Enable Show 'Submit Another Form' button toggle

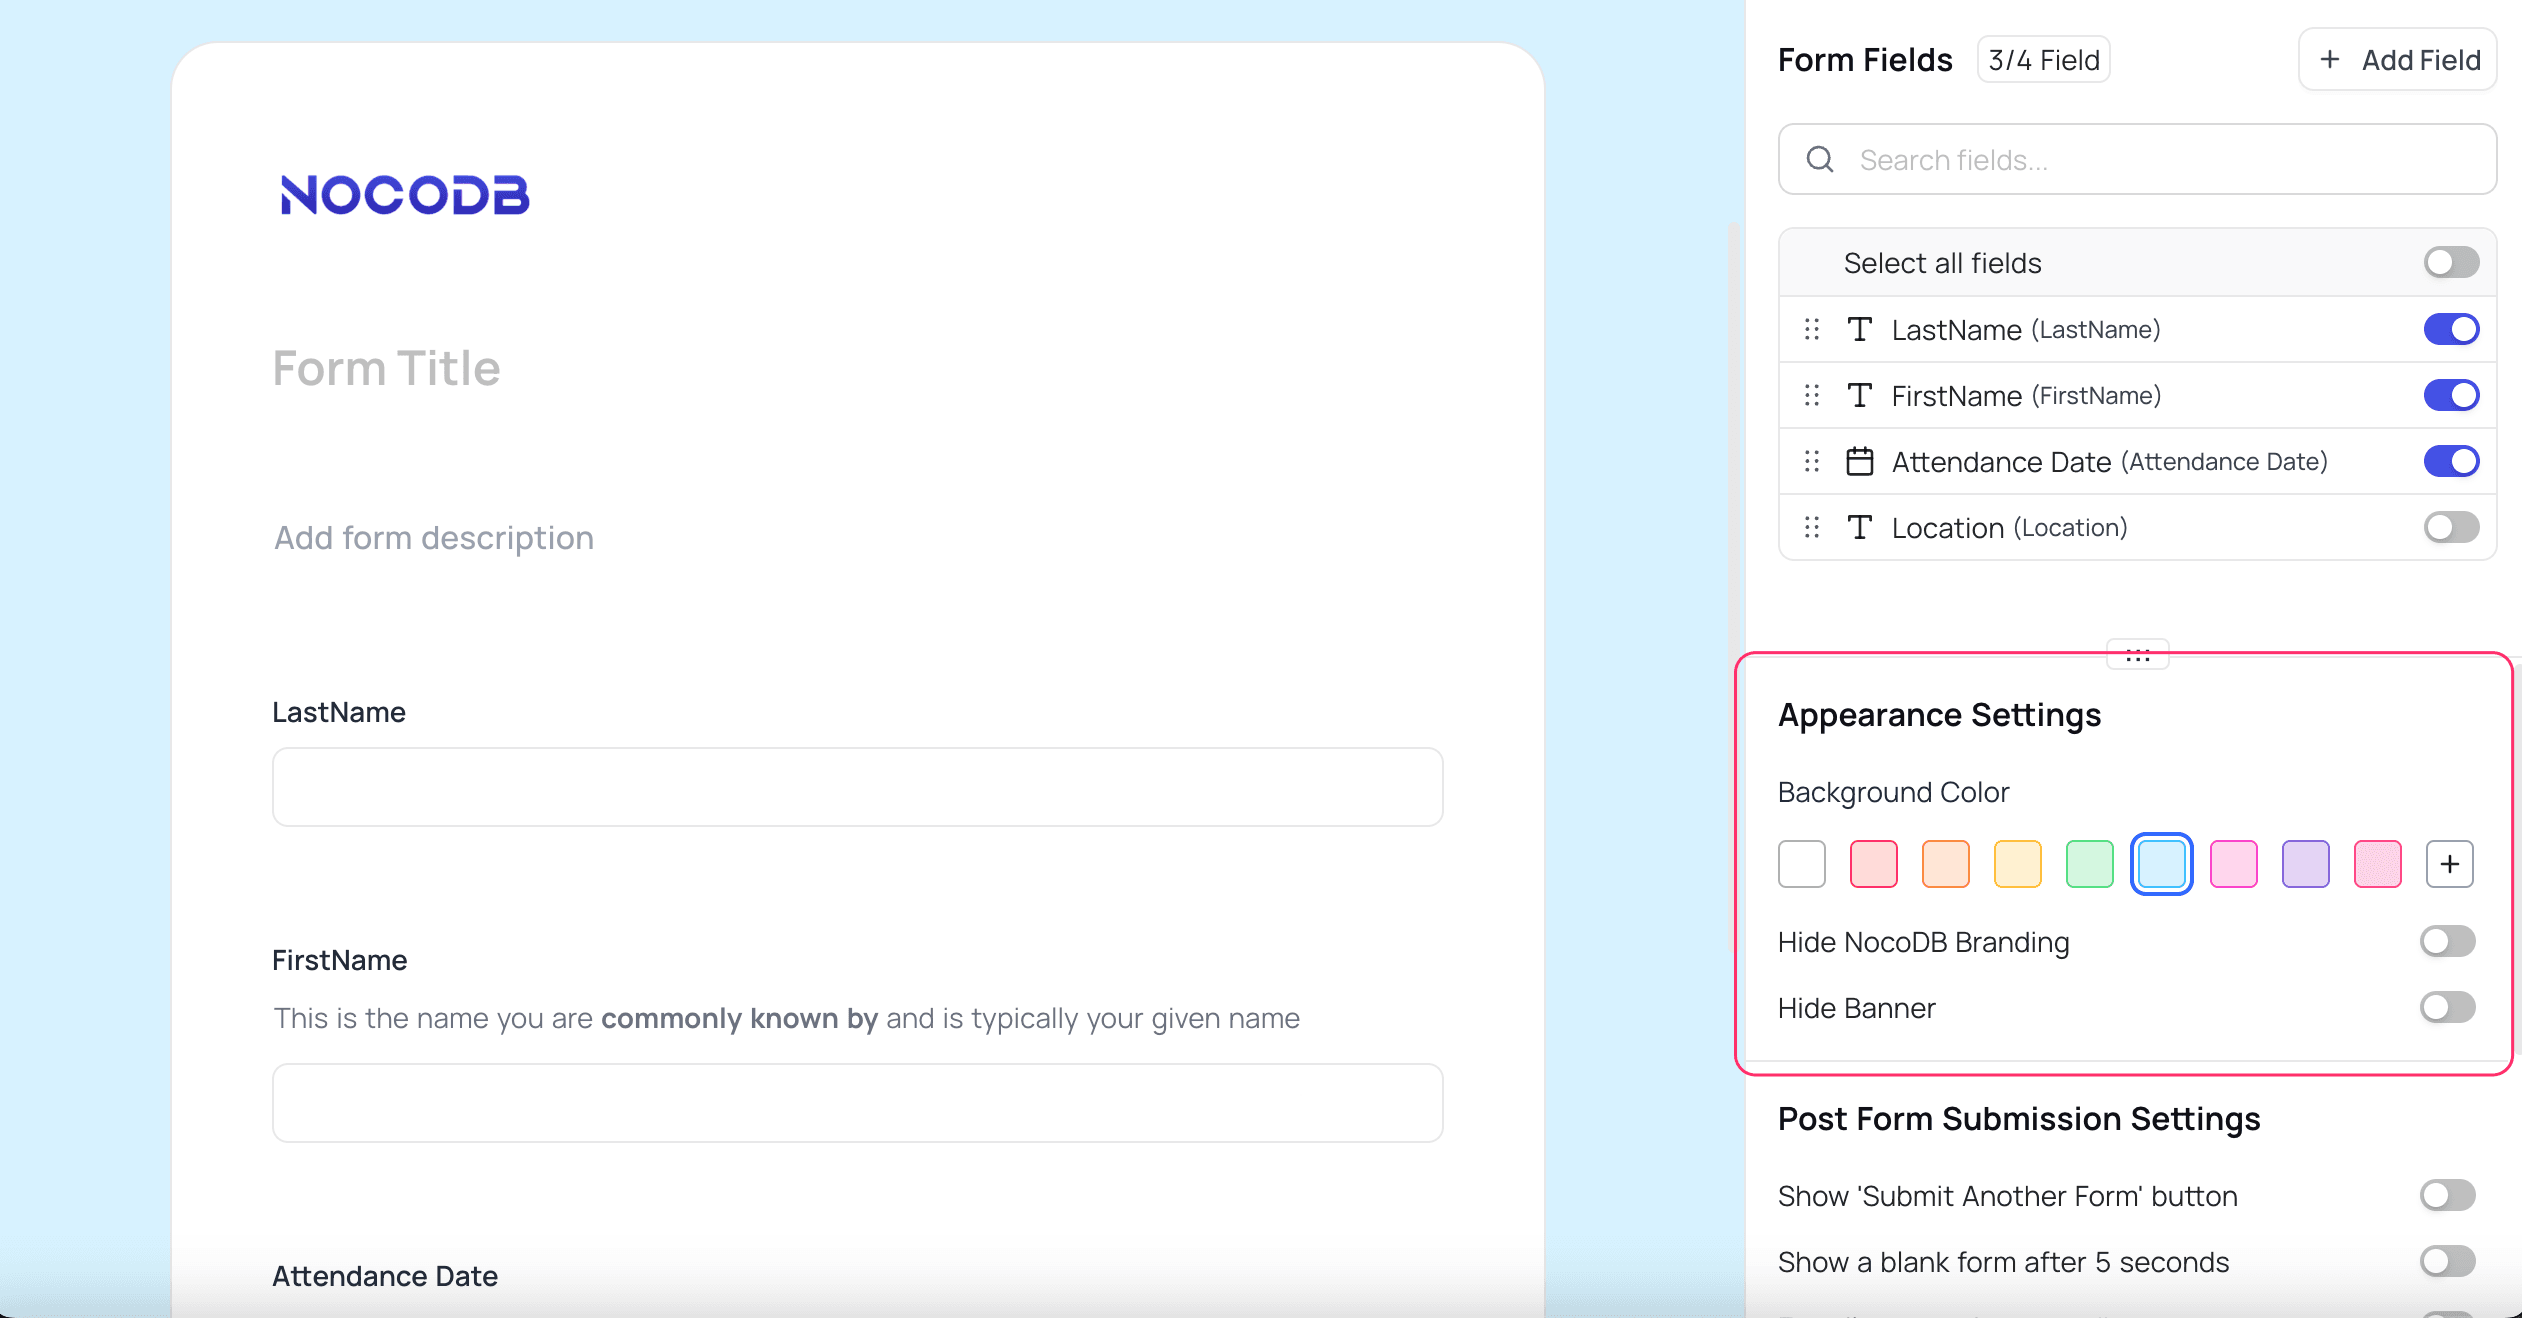pyautogui.click(x=2446, y=1196)
